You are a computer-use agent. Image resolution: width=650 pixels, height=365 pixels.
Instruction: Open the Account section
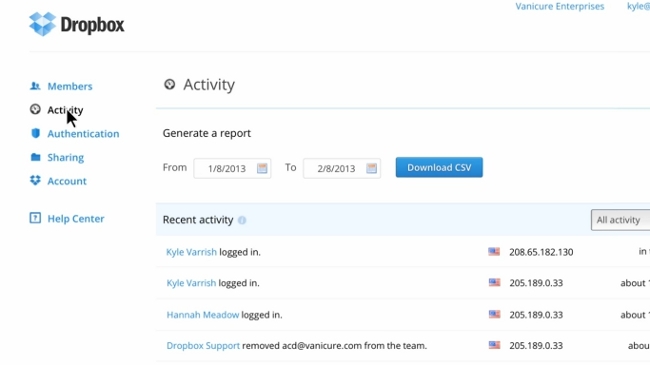[x=67, y=181]
